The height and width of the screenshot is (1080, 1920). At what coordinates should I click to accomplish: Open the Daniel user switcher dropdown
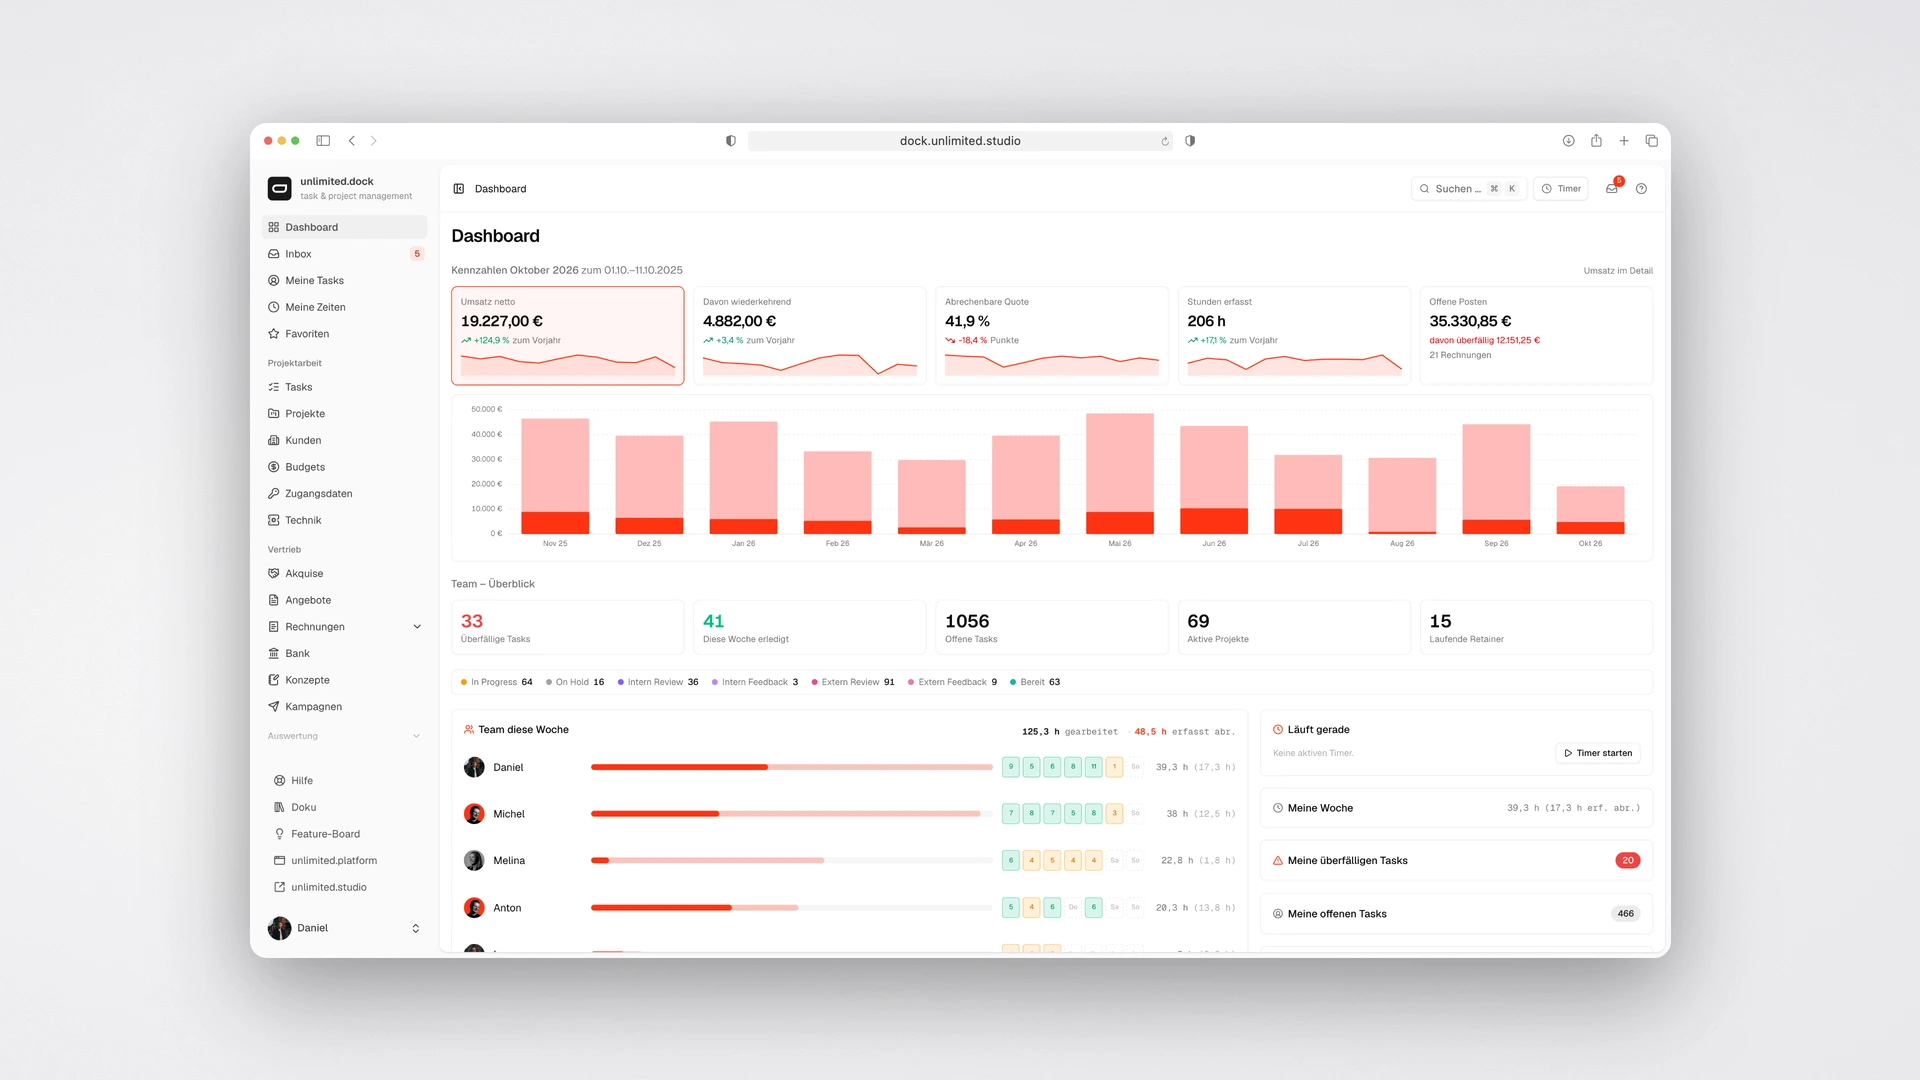(344, 928)
